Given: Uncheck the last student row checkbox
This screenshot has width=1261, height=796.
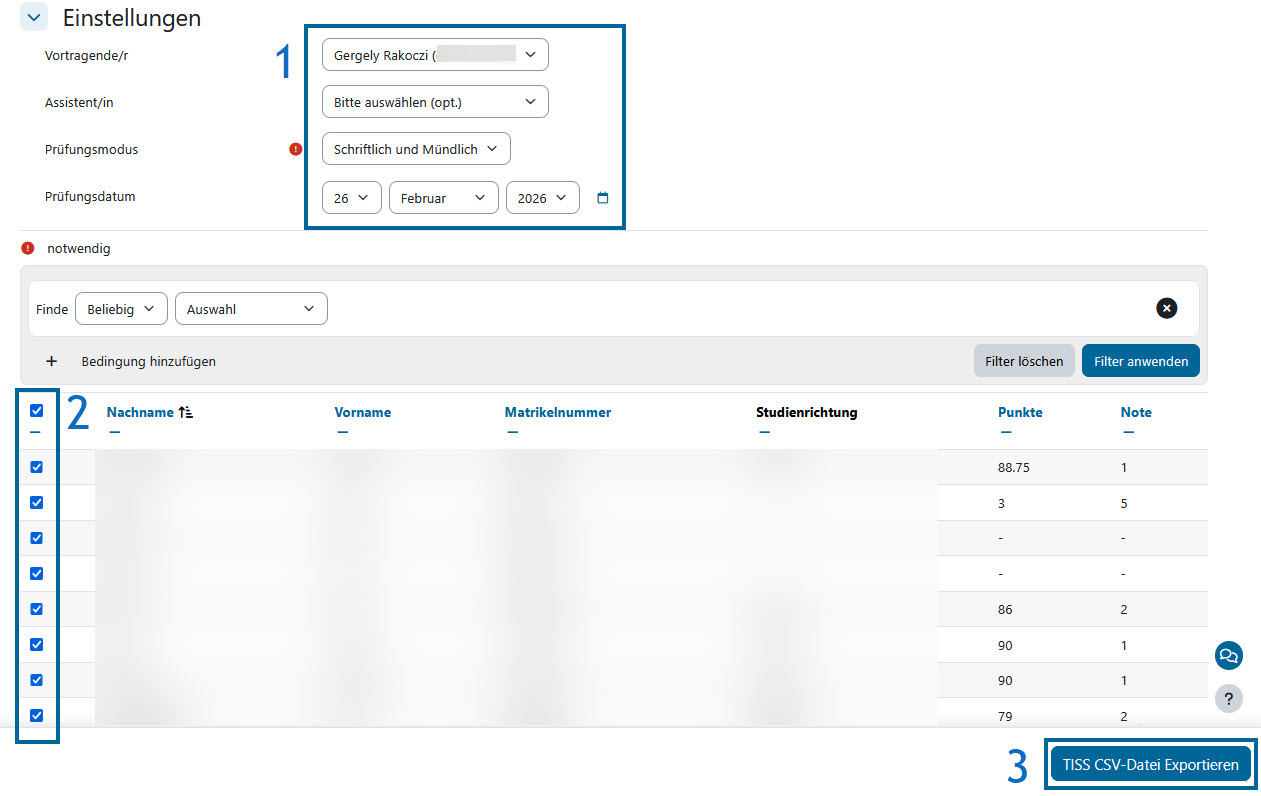Looking at the screenshot, I should 36,715.
